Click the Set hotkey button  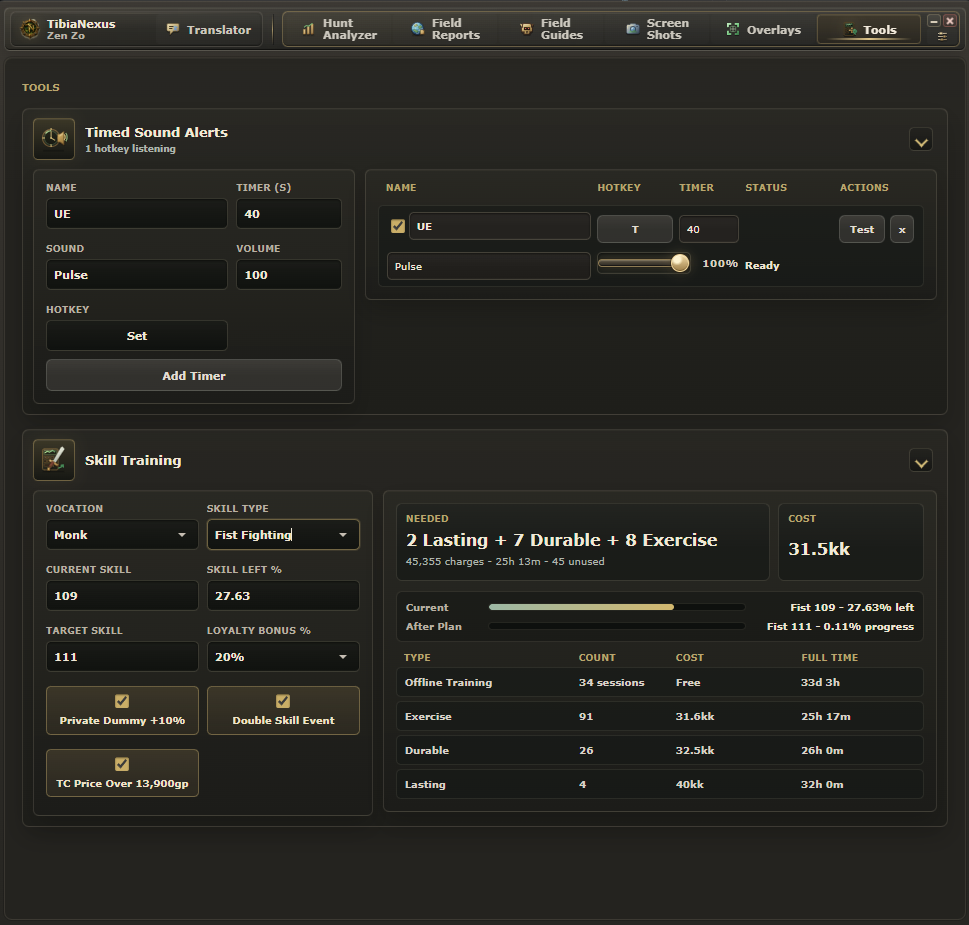[137, 336]
